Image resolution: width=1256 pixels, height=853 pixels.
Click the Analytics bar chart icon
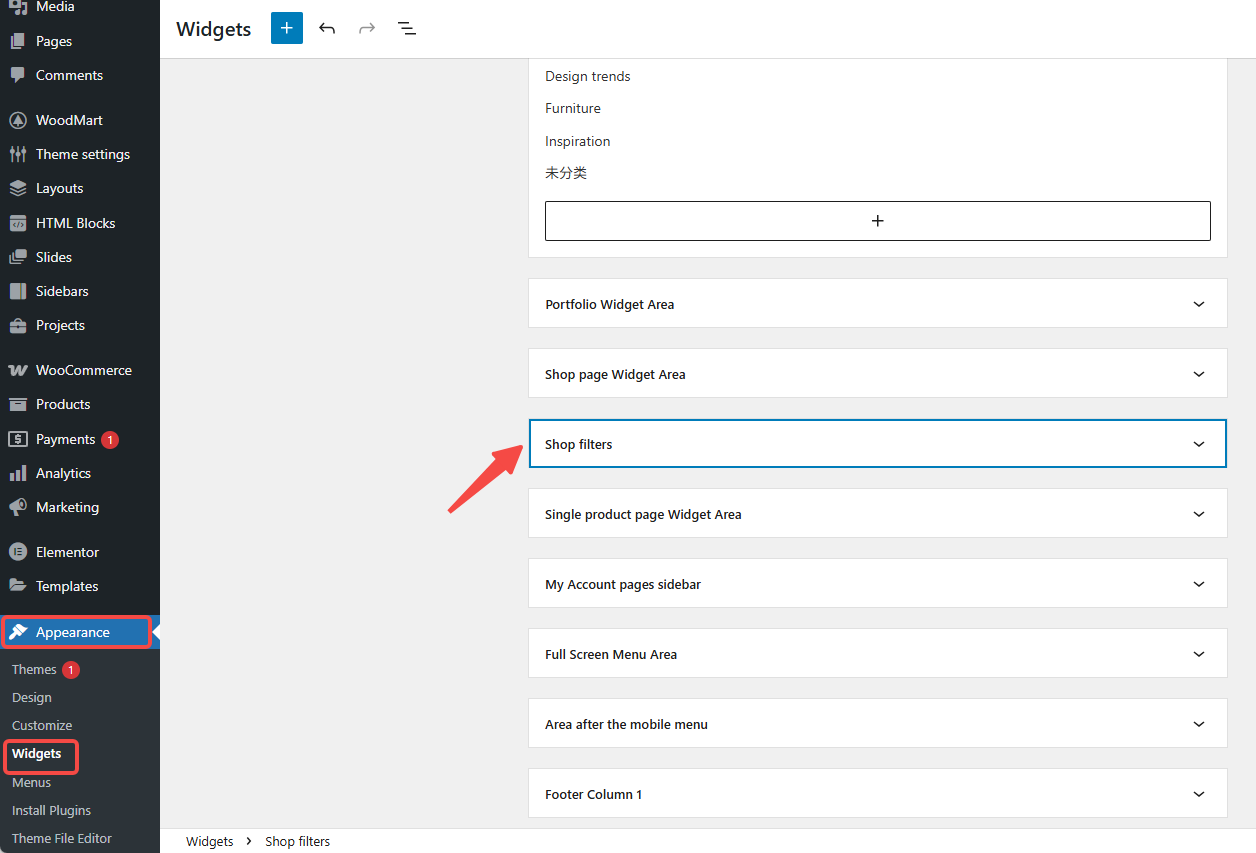(18, 473)
